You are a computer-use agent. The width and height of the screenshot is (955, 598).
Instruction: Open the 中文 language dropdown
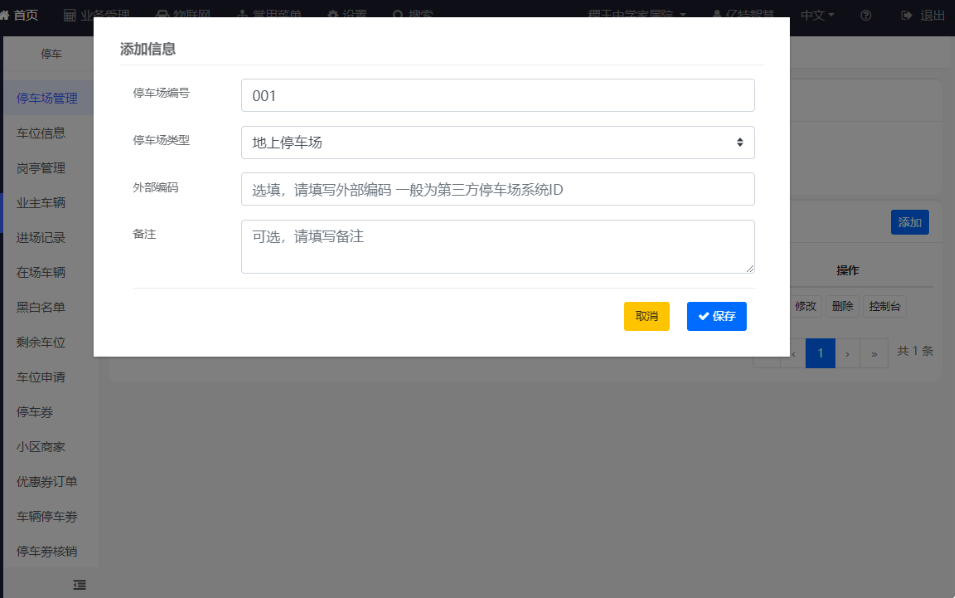[x=817, y=15]
